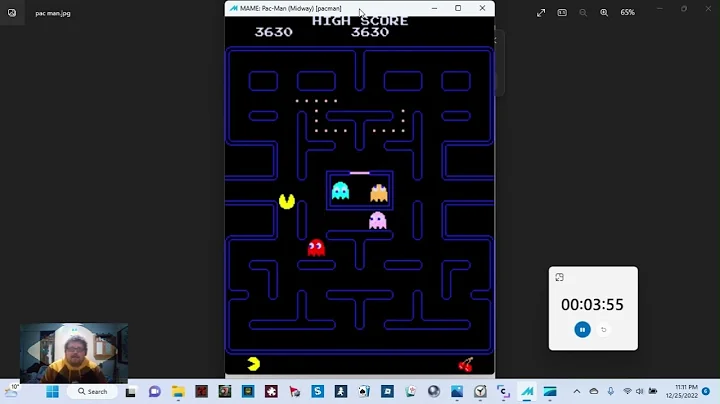
Task: Click the webcam overlay thumbnail
Action: tap(74, 353)
